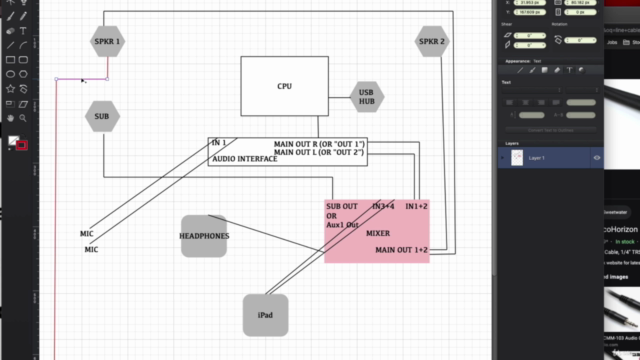Select the CPU rectangle
The height and width of the screenshot is (360, 640).
tap(284, 86)
